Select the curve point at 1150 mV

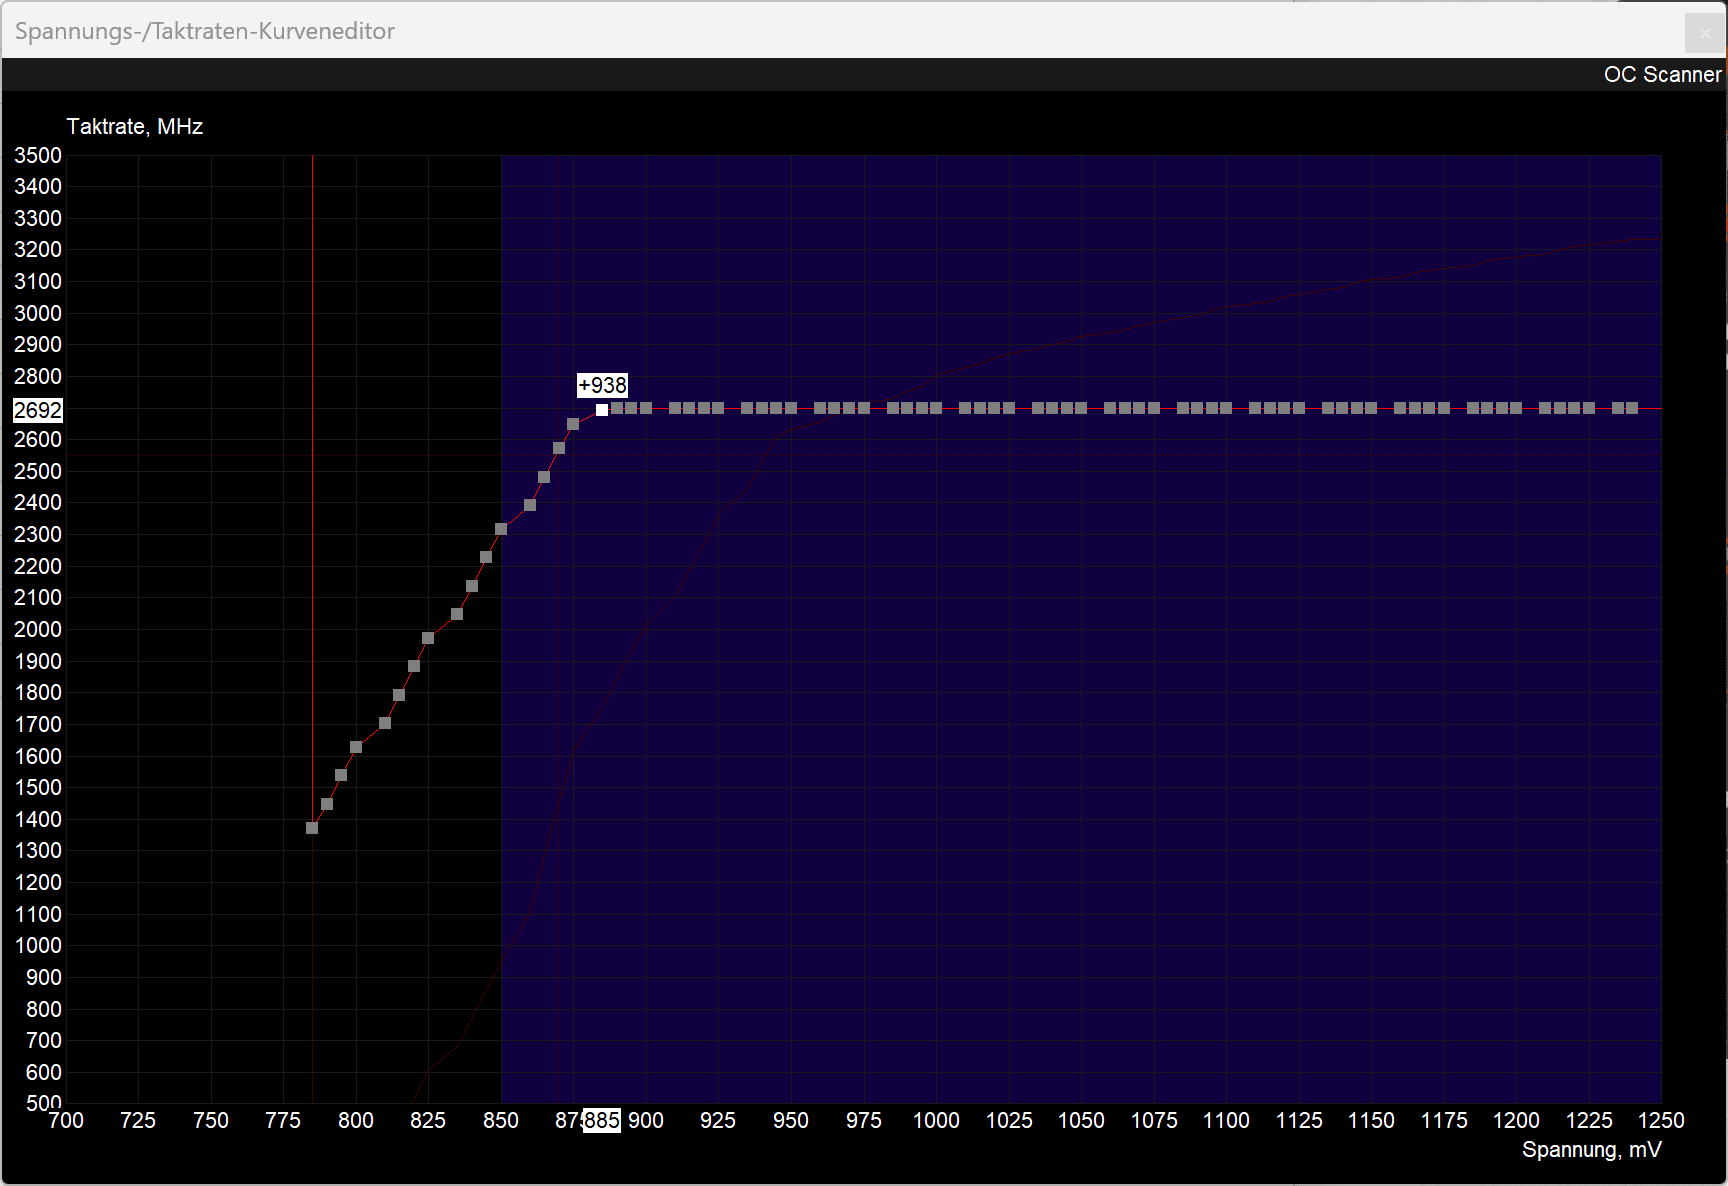tap(1371, 408)
